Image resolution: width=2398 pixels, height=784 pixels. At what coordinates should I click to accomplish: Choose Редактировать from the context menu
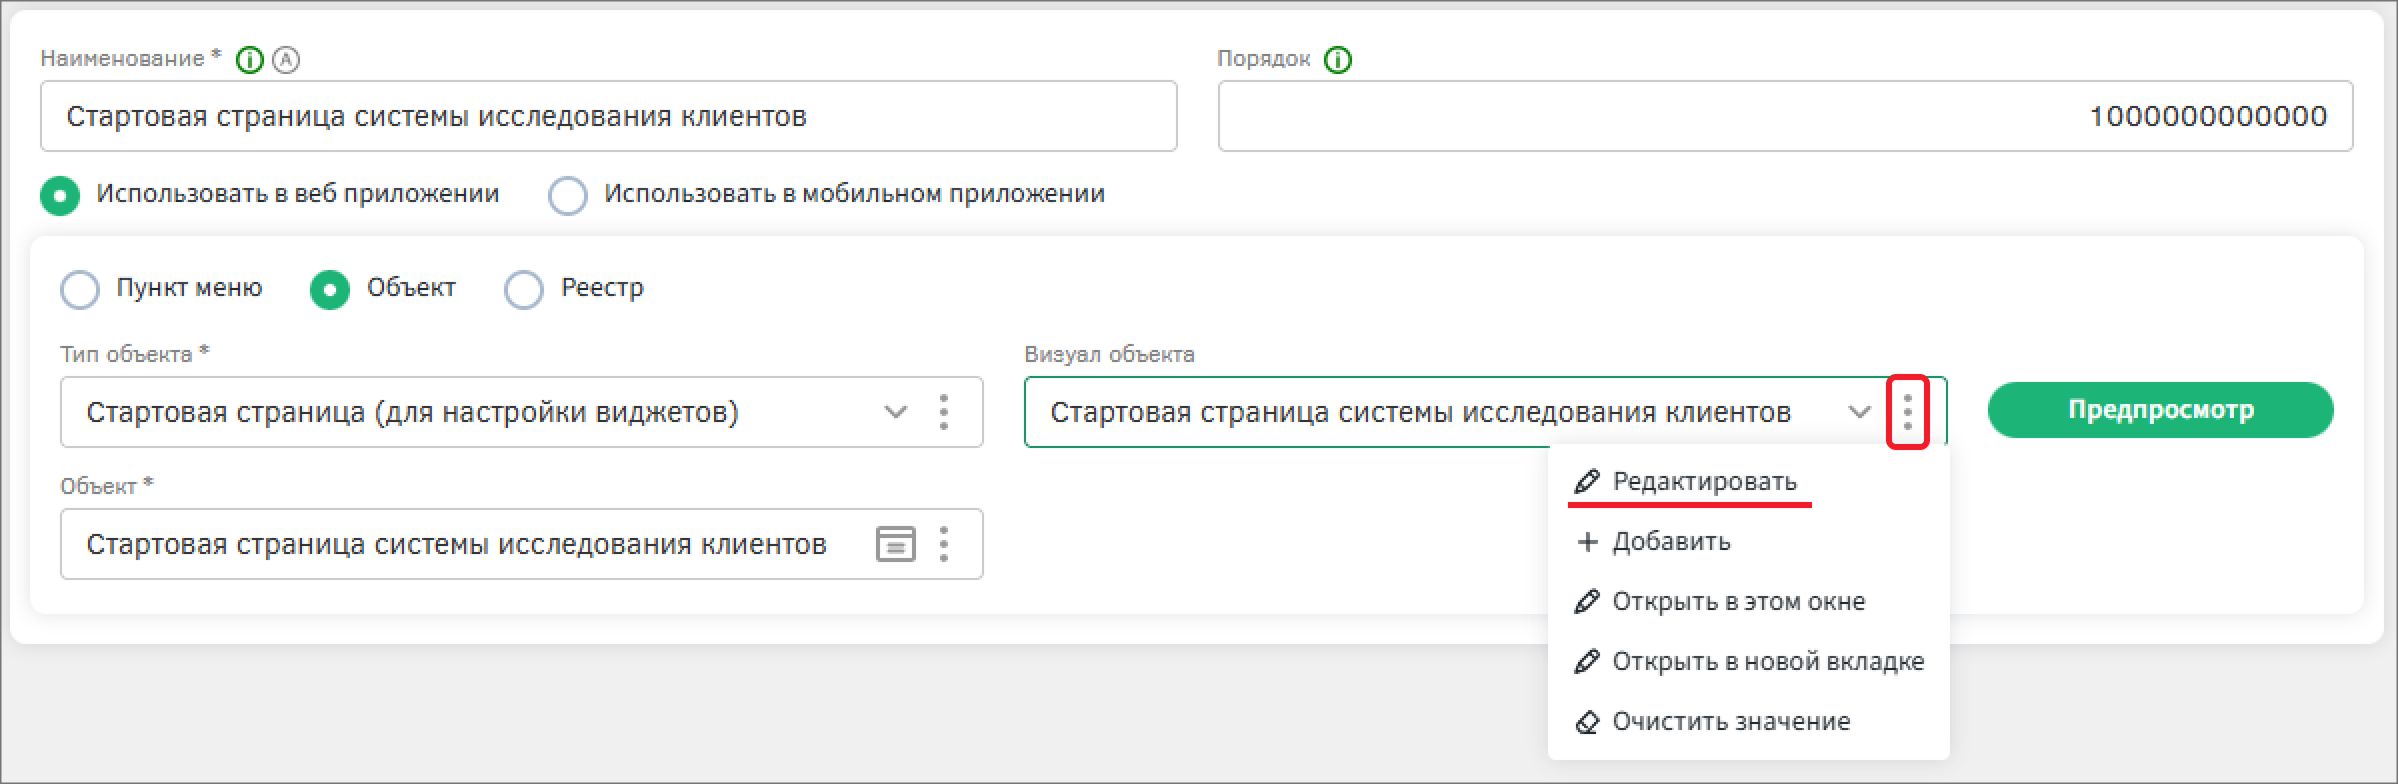(1703, 482)
